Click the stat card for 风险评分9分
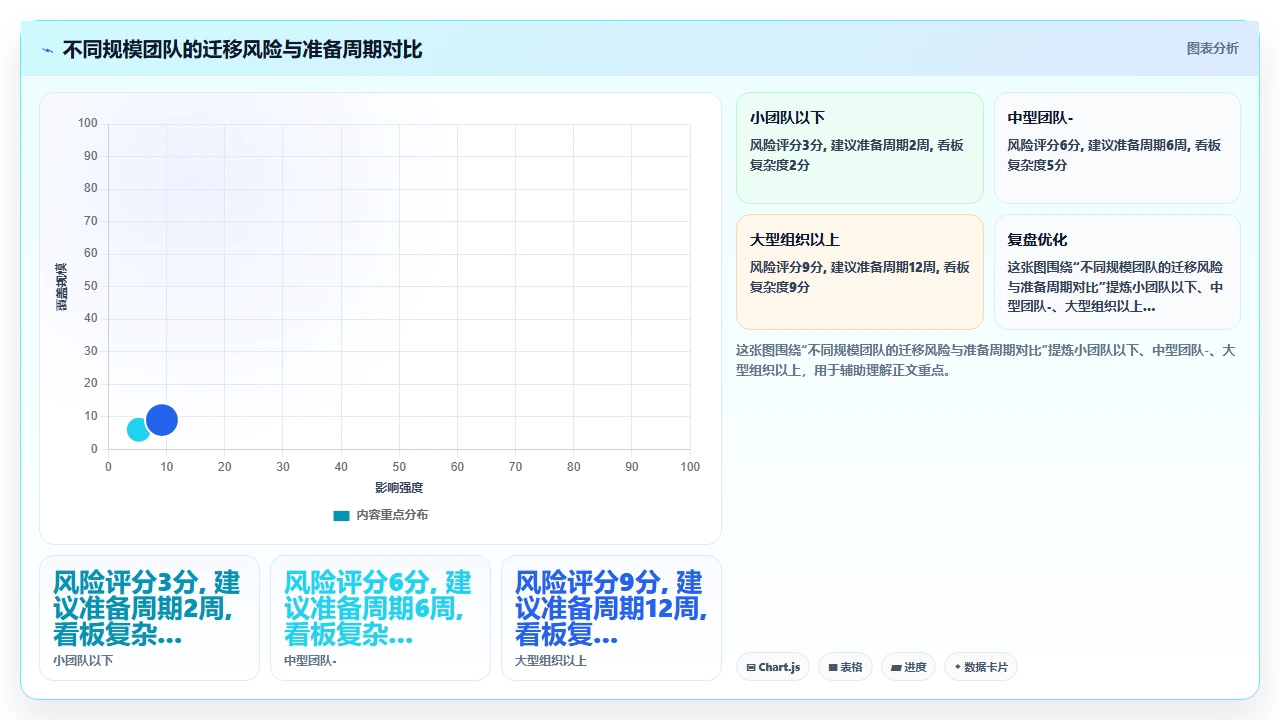Viewport: 1280px width, 720px height. [x=611, y=618]
